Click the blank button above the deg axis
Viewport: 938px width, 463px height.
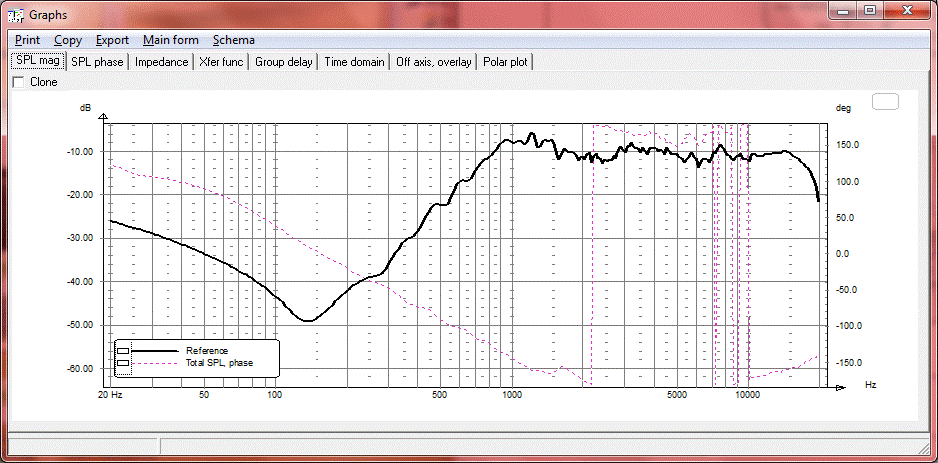coord(885,102)
